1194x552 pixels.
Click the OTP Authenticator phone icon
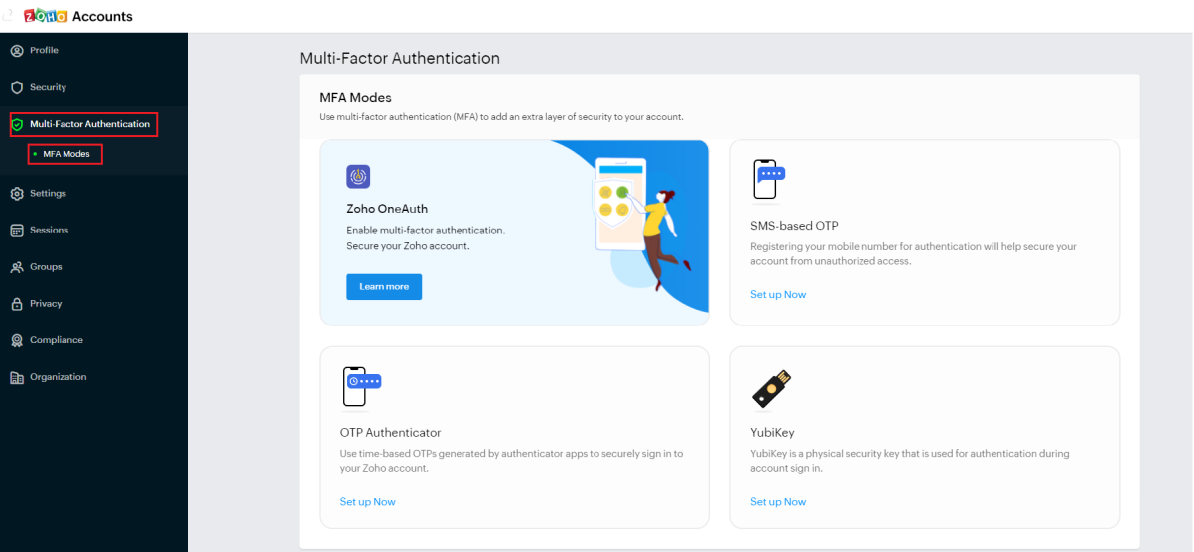(x=361, y=387)
